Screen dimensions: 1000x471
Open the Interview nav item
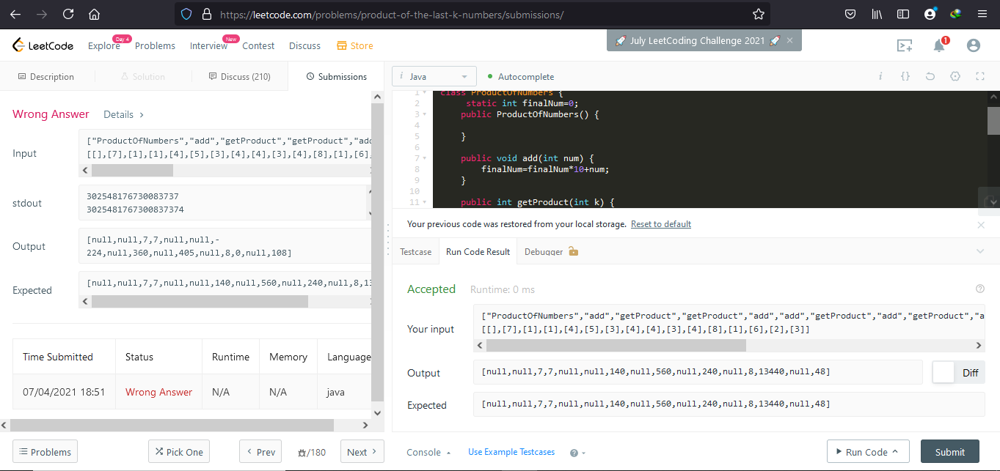209,45
